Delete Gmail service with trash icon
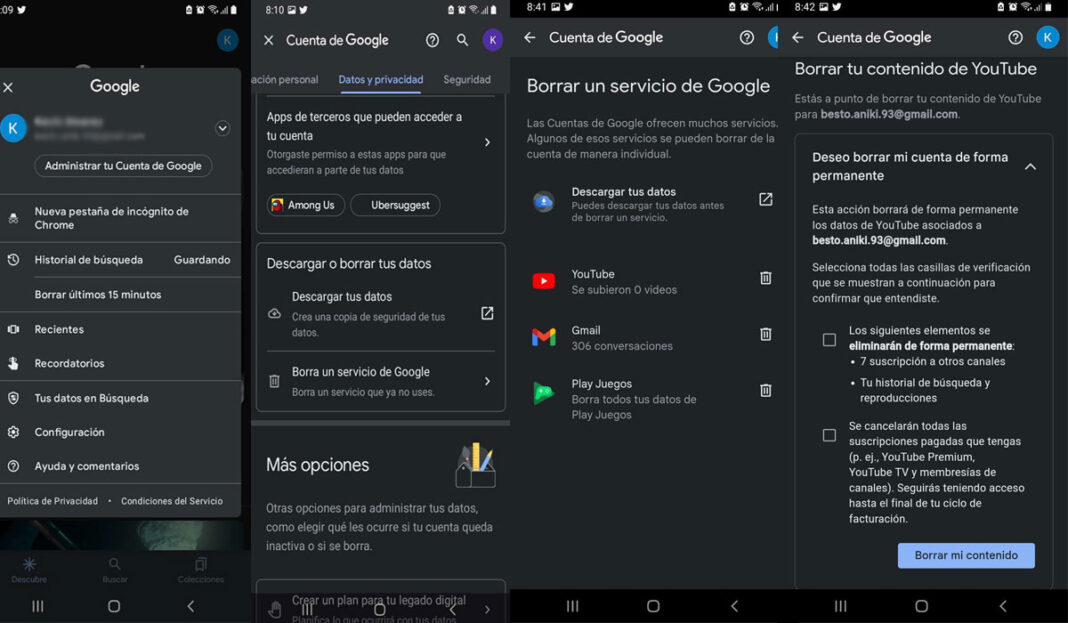Image resolution: width=1068 pixels, height=623 pixels. point(766,334)
